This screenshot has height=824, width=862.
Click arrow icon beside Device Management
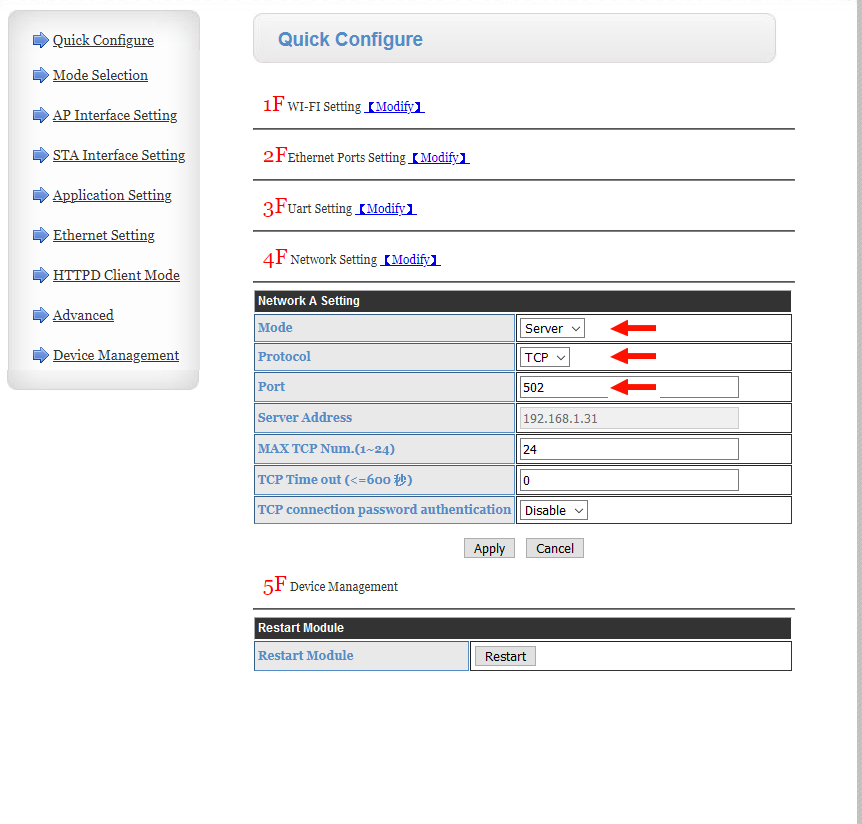(x=41, y=356)
